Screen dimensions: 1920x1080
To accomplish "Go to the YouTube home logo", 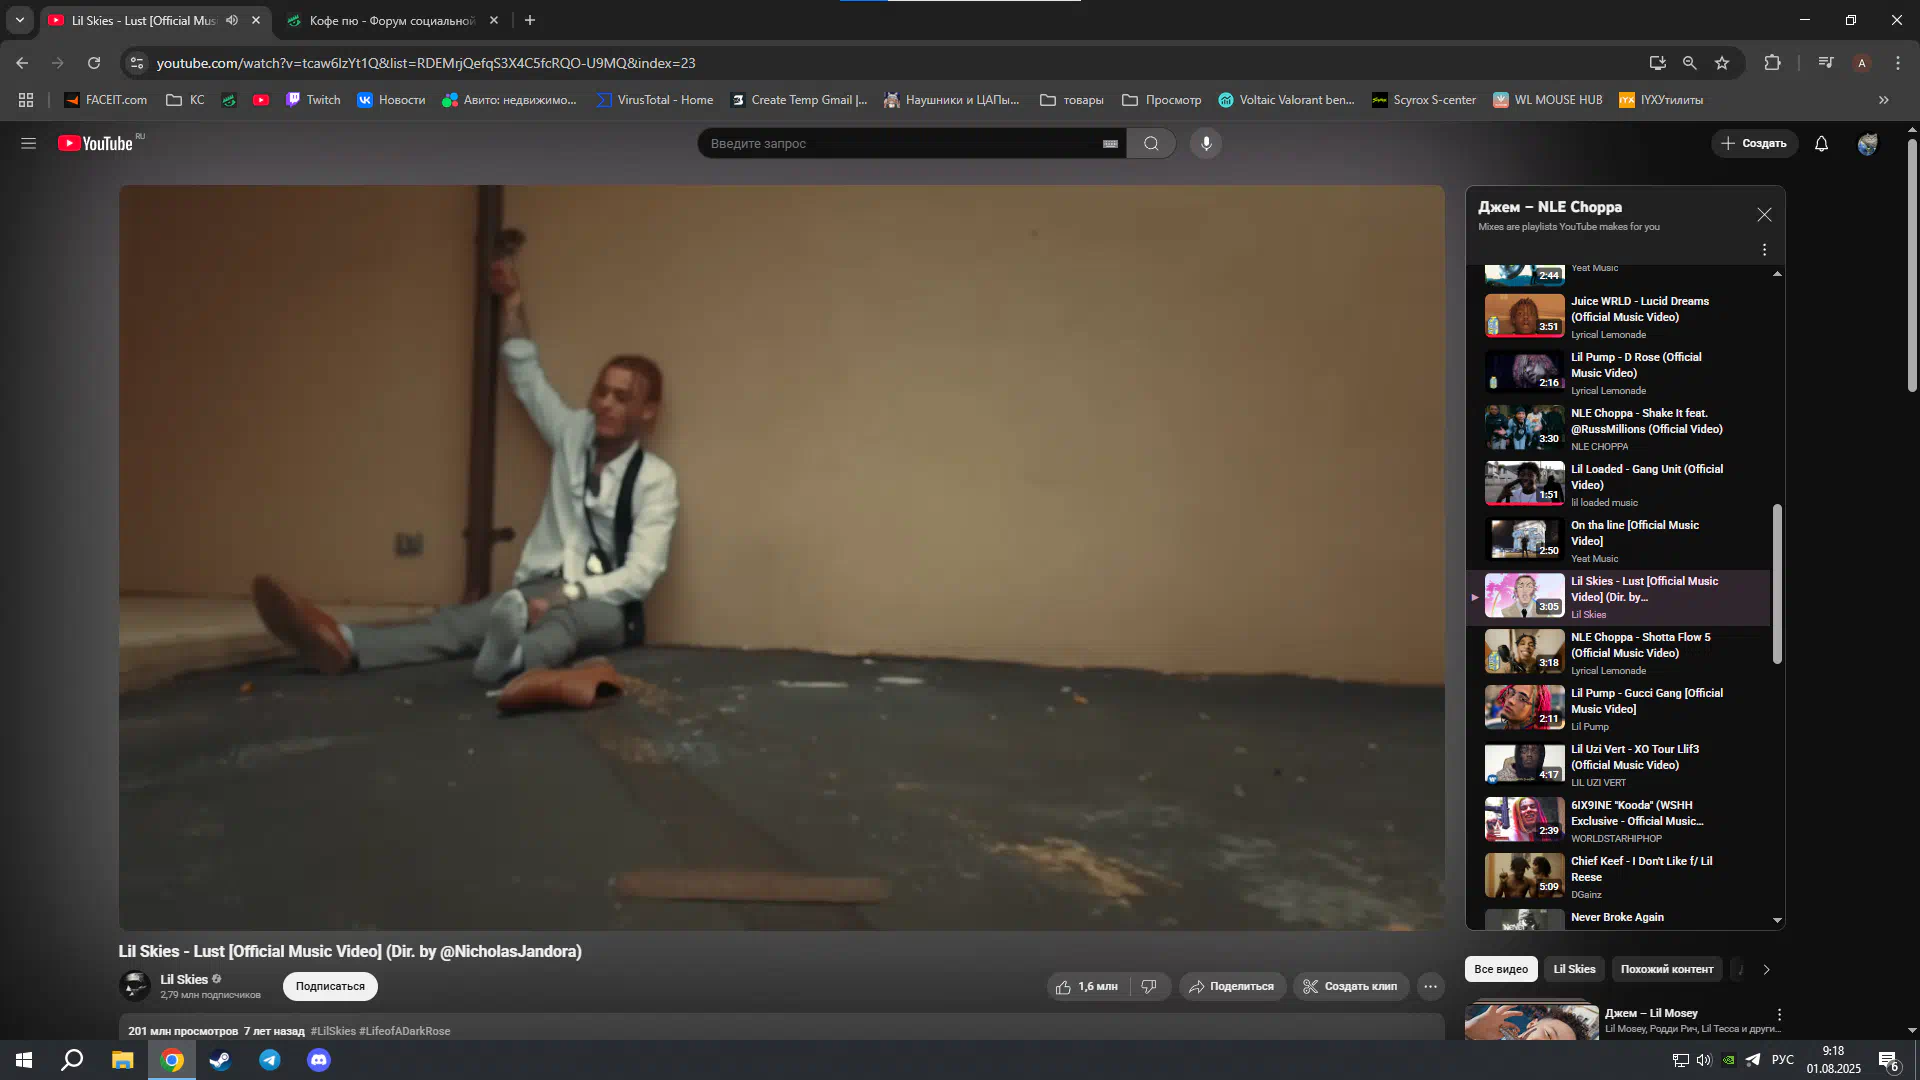I will pos(96,144).
